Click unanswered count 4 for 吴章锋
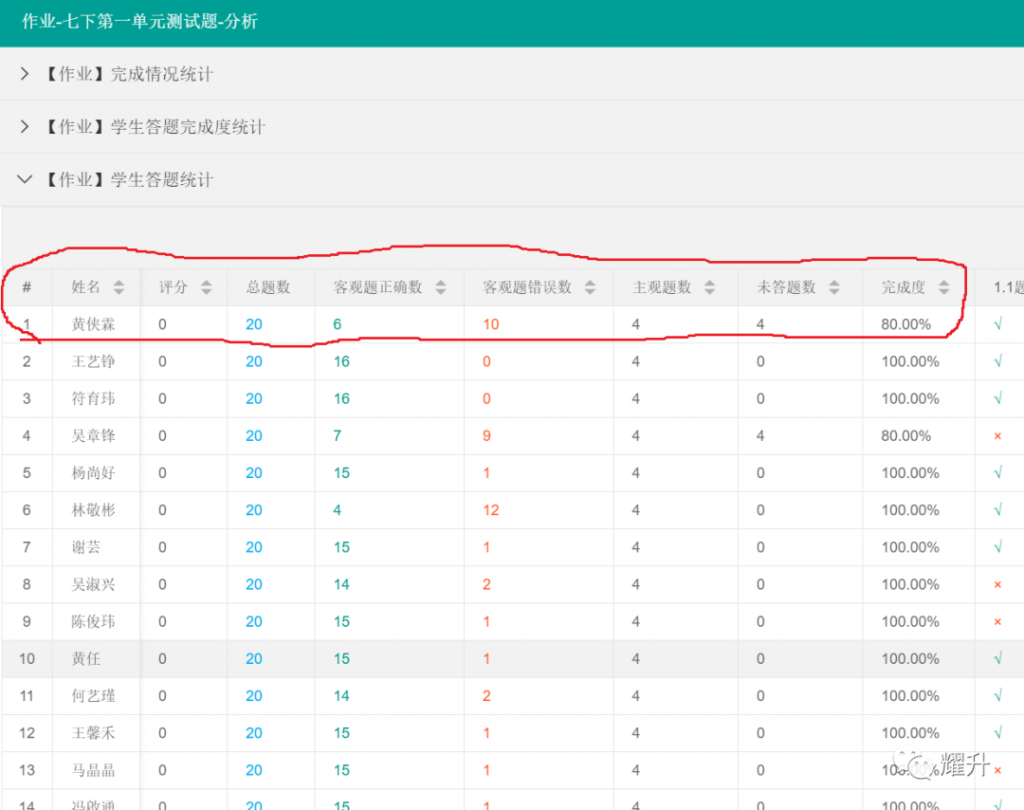Screen dimensions: 1024x810 click(x=760, y=436)
